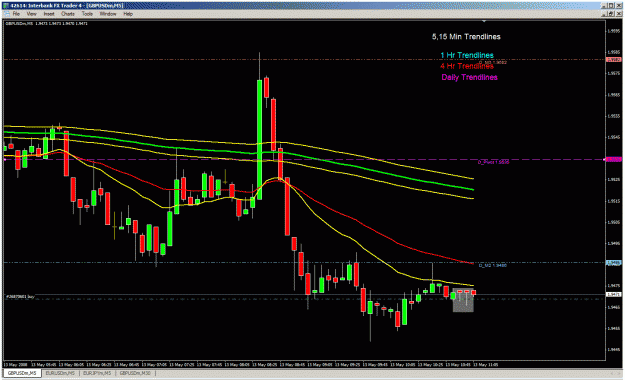The height and width of the screenshot is (380, 625).
Task: Open the Insert menu
Action: 49,14
